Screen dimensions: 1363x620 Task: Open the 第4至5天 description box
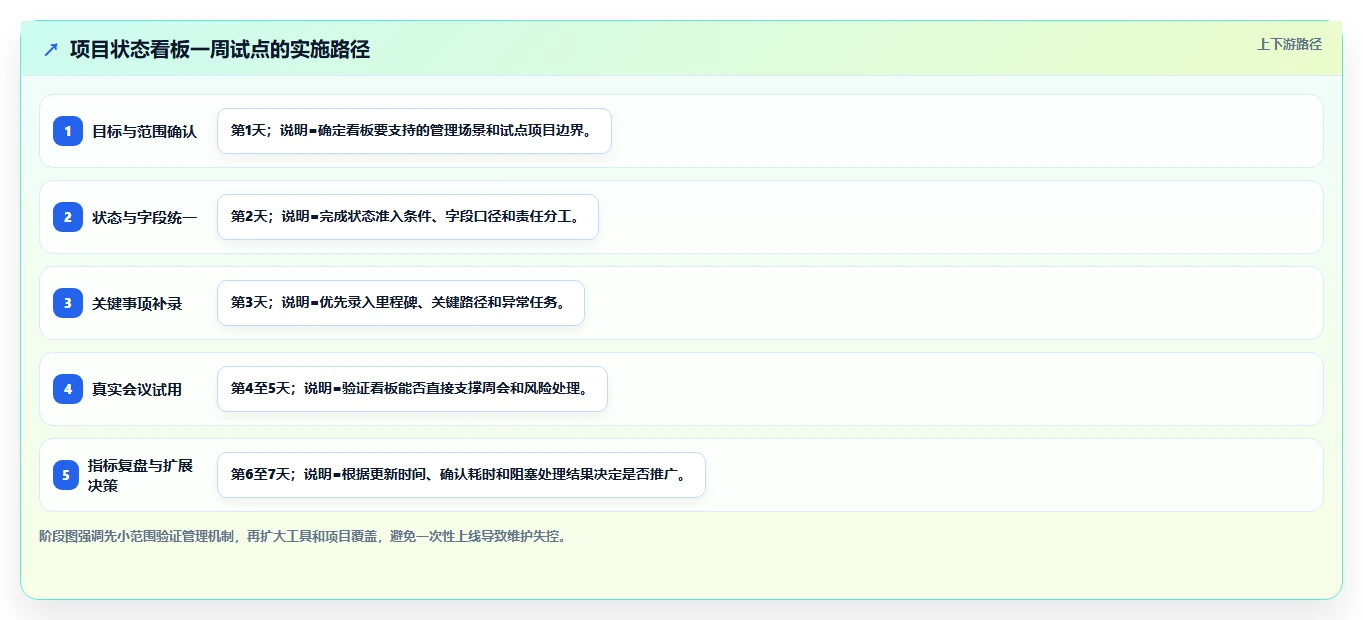(412, 389)
